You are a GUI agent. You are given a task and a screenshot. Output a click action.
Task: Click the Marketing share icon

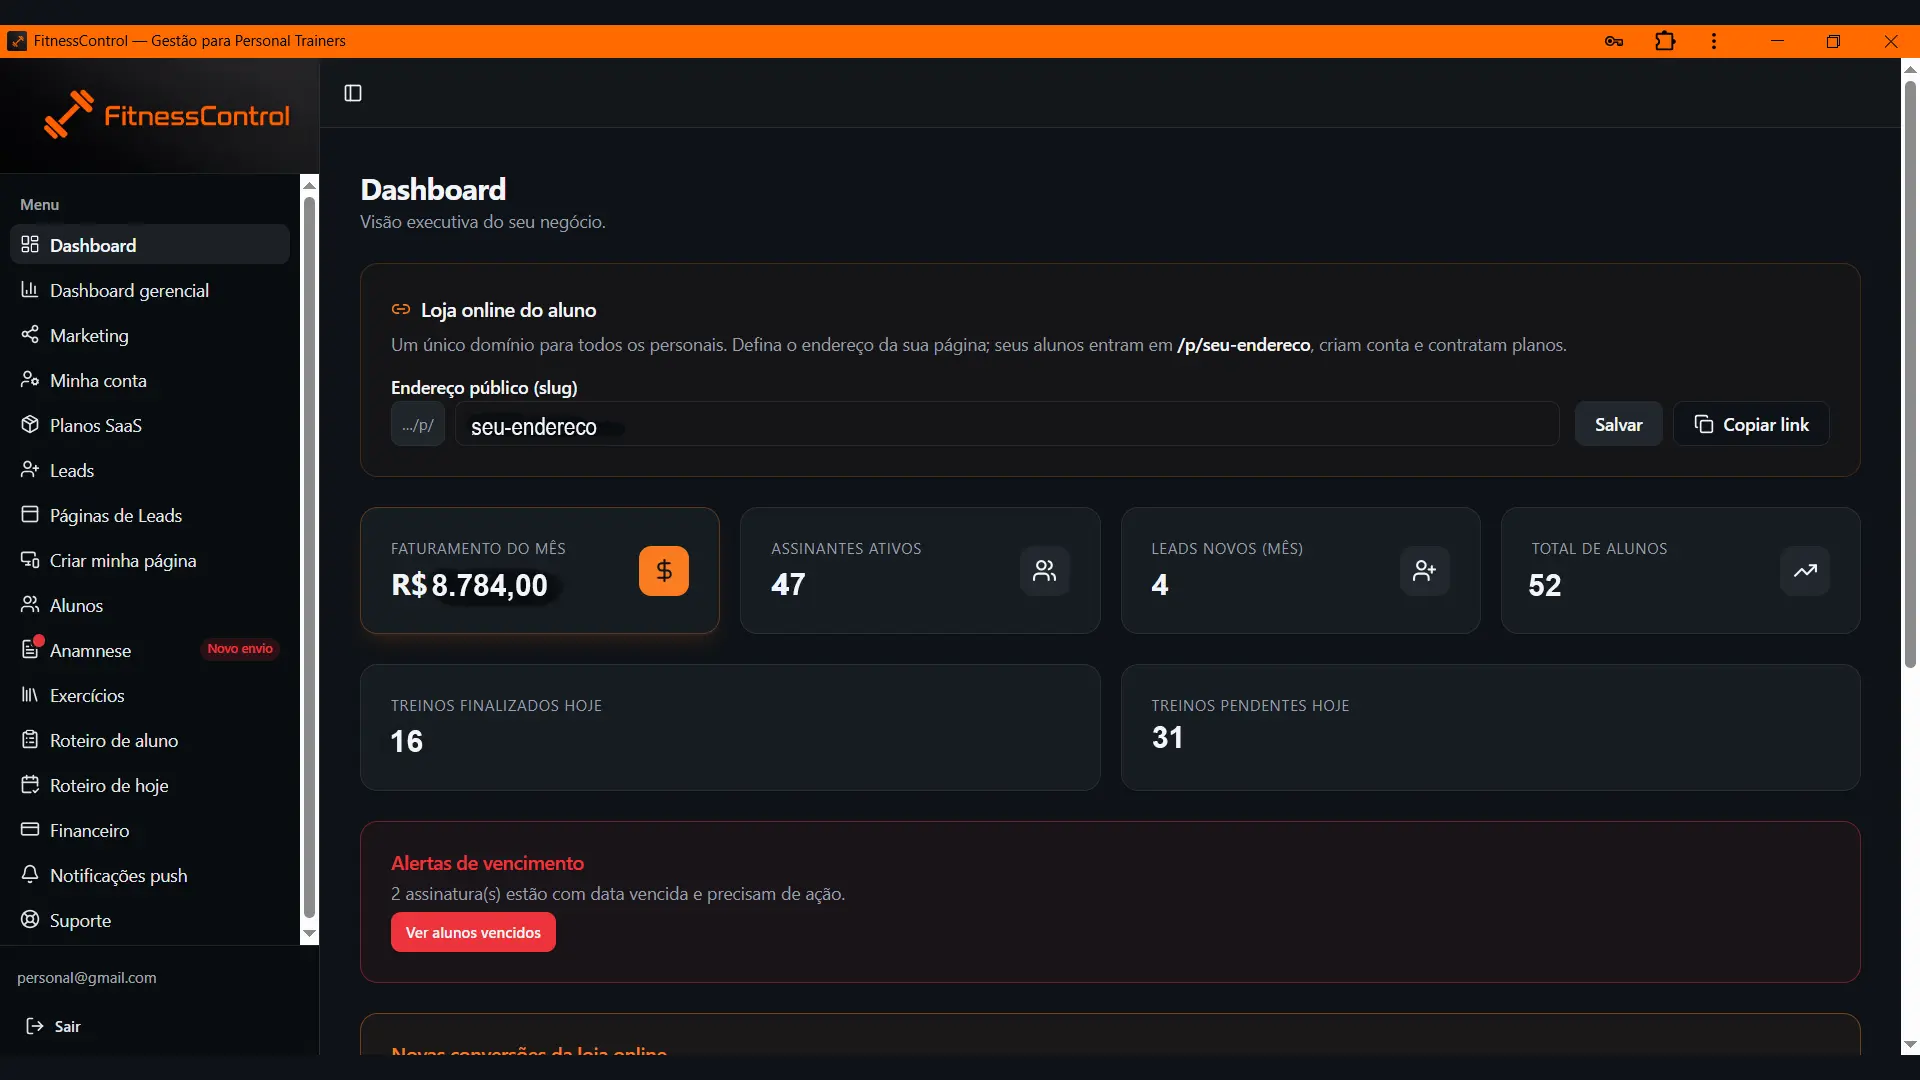[30, 335]
